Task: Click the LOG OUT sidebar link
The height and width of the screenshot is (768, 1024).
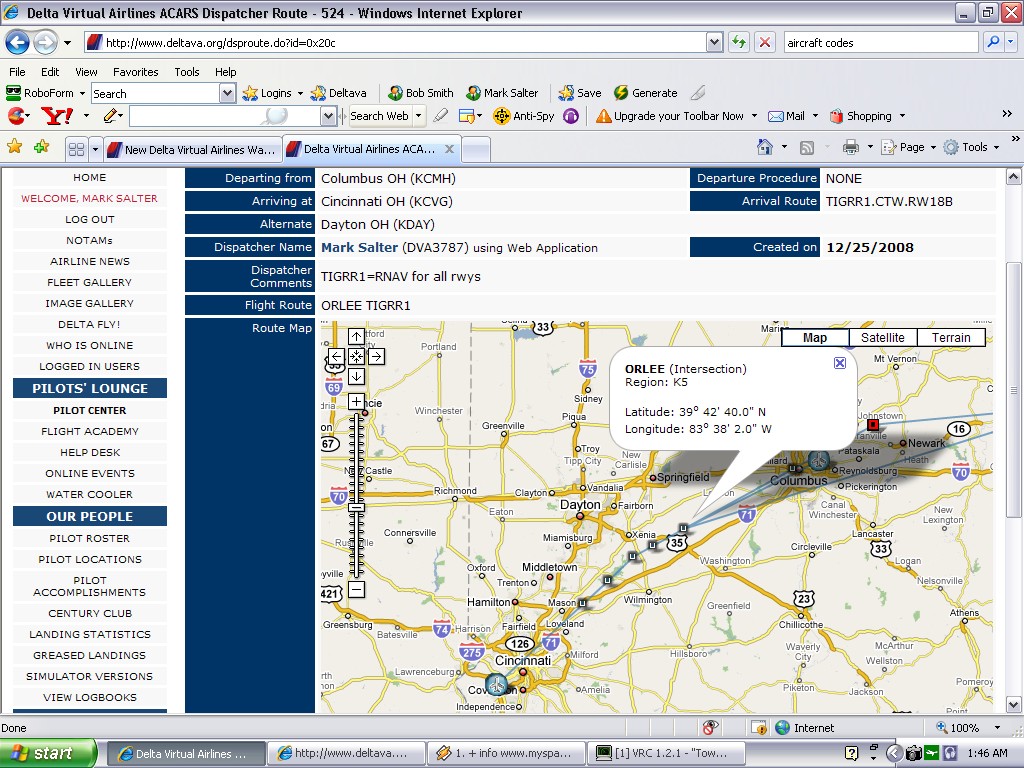Action: [89, 219]
